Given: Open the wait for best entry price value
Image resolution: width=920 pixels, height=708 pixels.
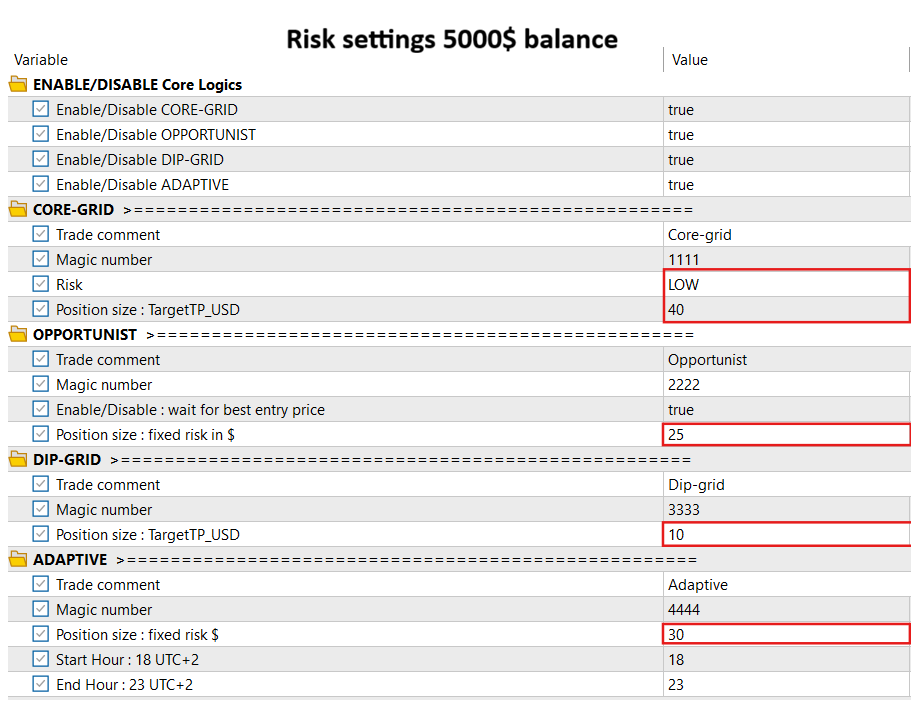Looking at the screenshot, I should coord(785,410).
